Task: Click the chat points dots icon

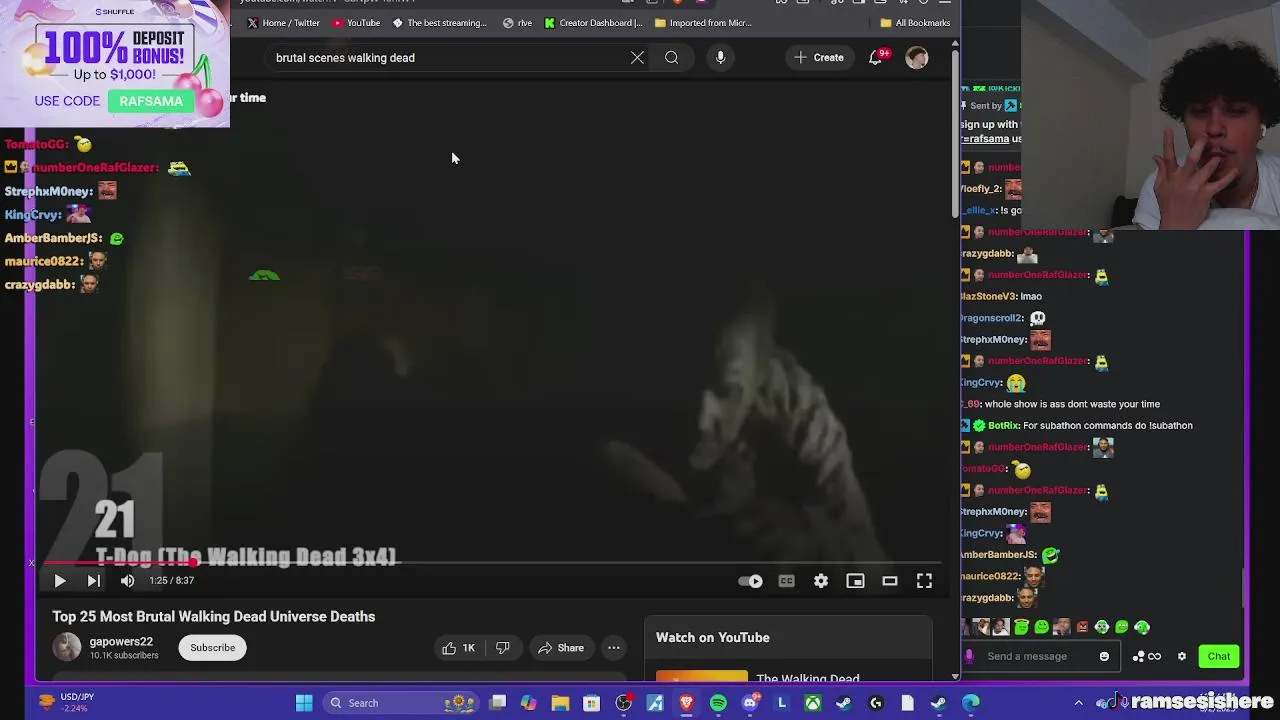Action: tap(1138, 656)
